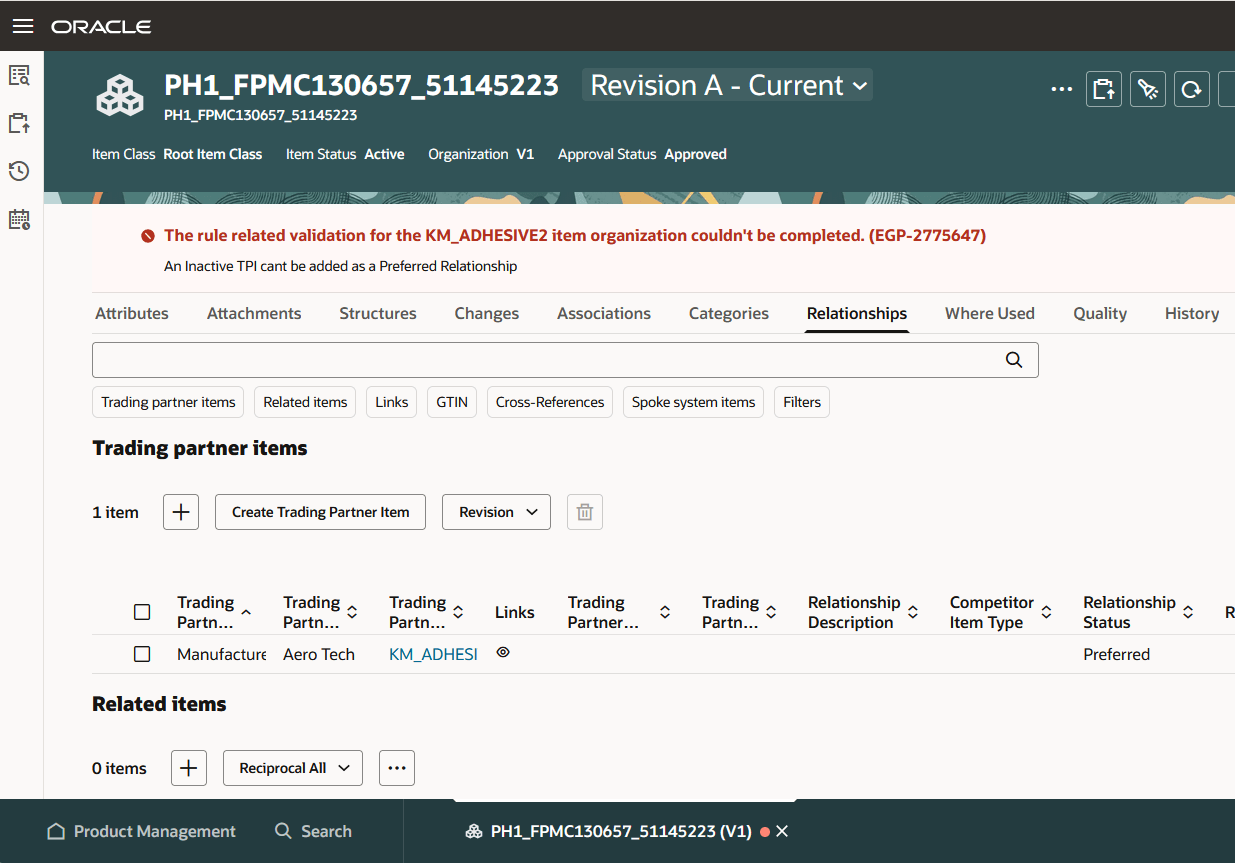Image resolution: width=1235 pixels, height=863 pixels.
Task: View links eye icon for KM_ADHESI row
Action: 503,652
